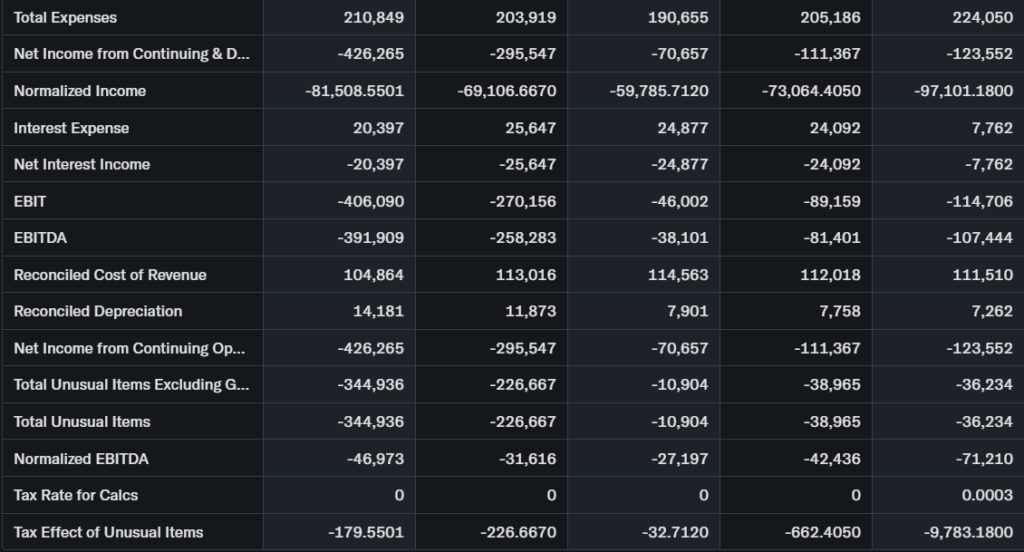1024x552 pixels.
Task: Select the Normalized Income row label
Action: [x=80, y=91]
